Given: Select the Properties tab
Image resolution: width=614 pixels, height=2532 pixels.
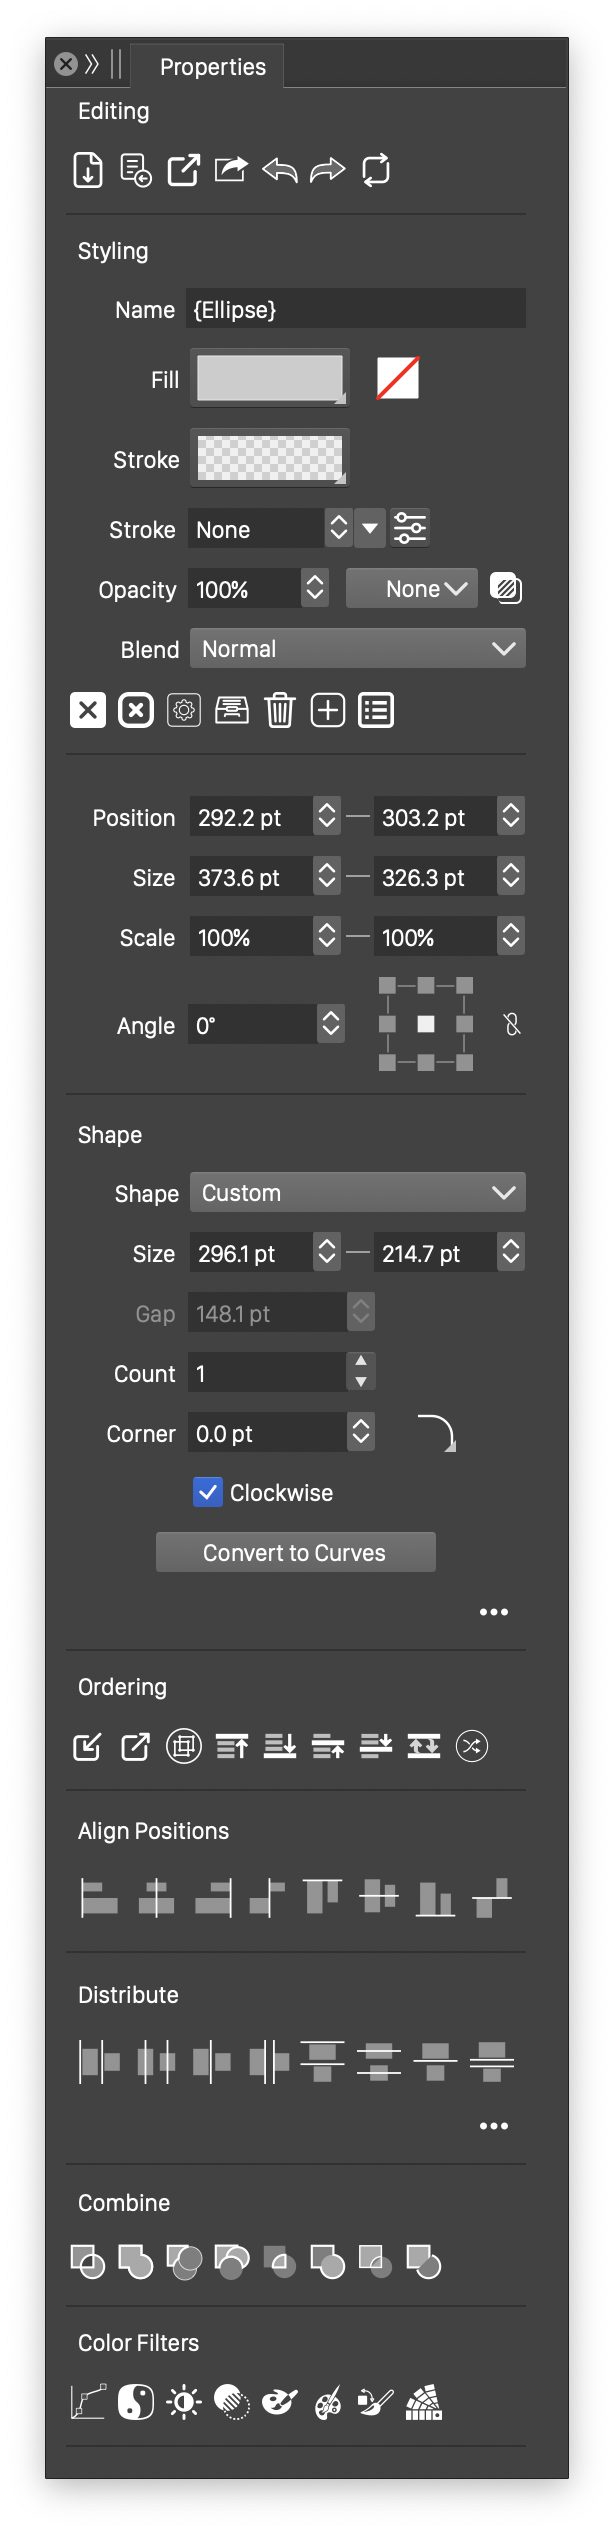Looking at the screenshot, I should tap(212, 67).
